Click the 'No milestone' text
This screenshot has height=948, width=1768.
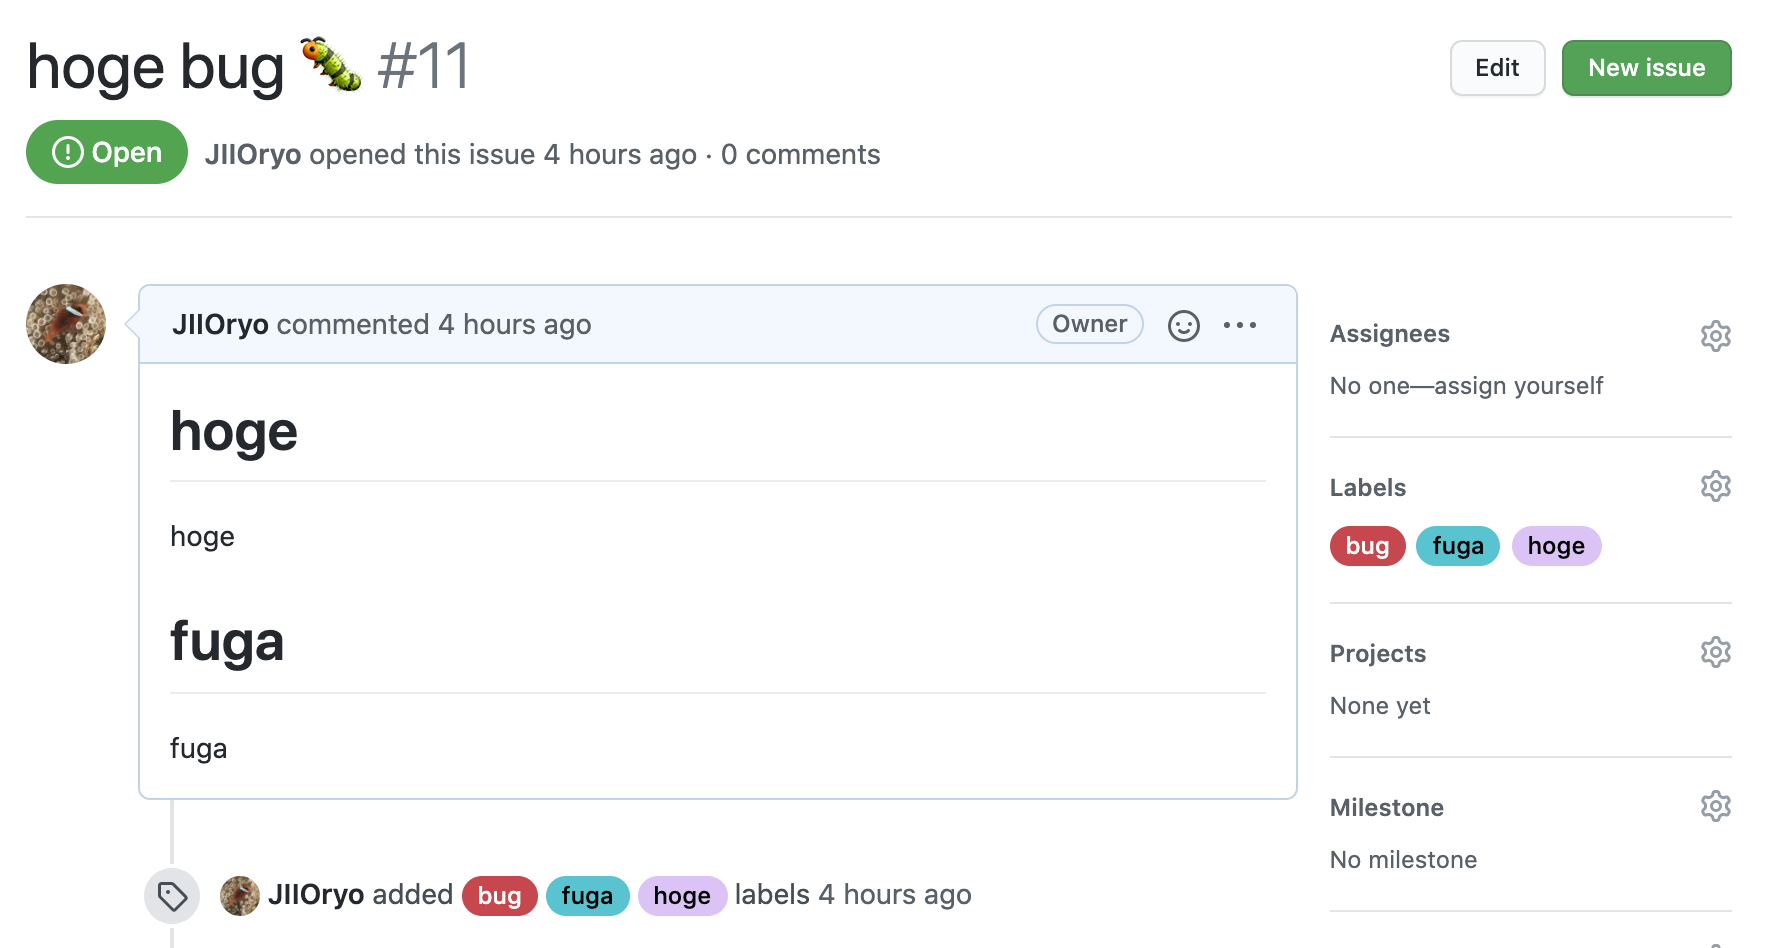click(x=1403, y=860)
